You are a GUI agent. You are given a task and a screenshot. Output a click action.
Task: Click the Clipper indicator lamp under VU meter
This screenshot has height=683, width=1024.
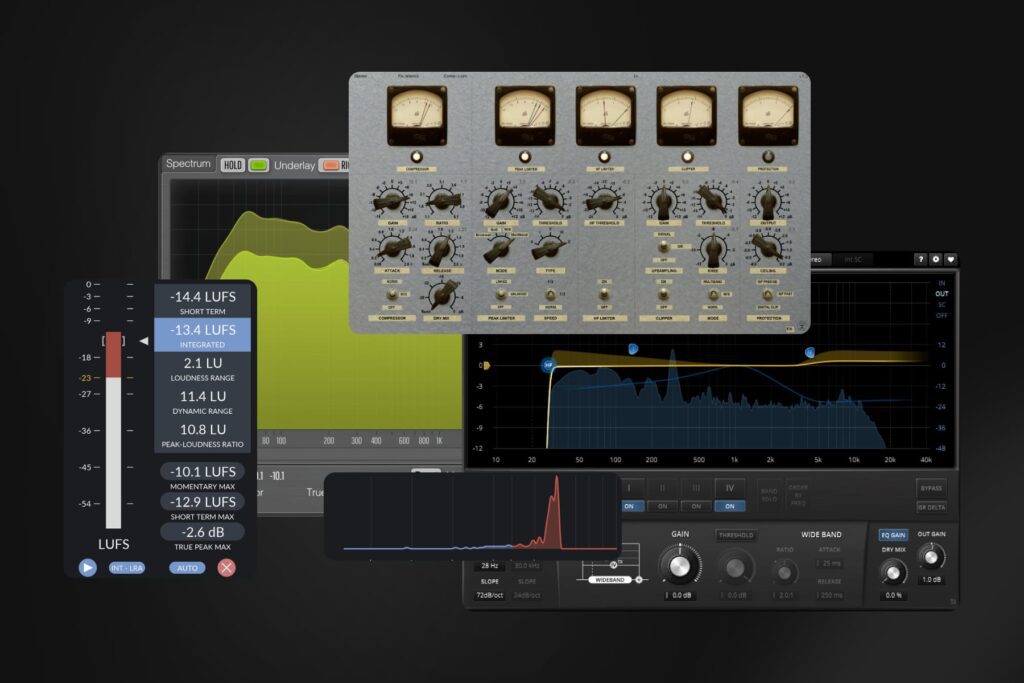click(x=687, y=157)
